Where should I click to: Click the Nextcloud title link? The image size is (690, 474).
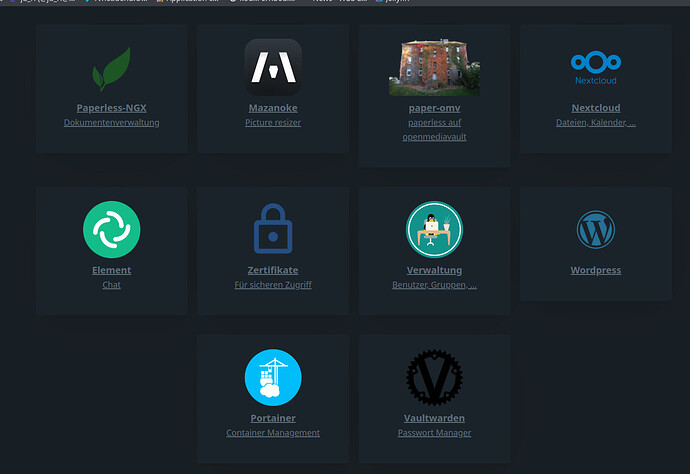596,108
